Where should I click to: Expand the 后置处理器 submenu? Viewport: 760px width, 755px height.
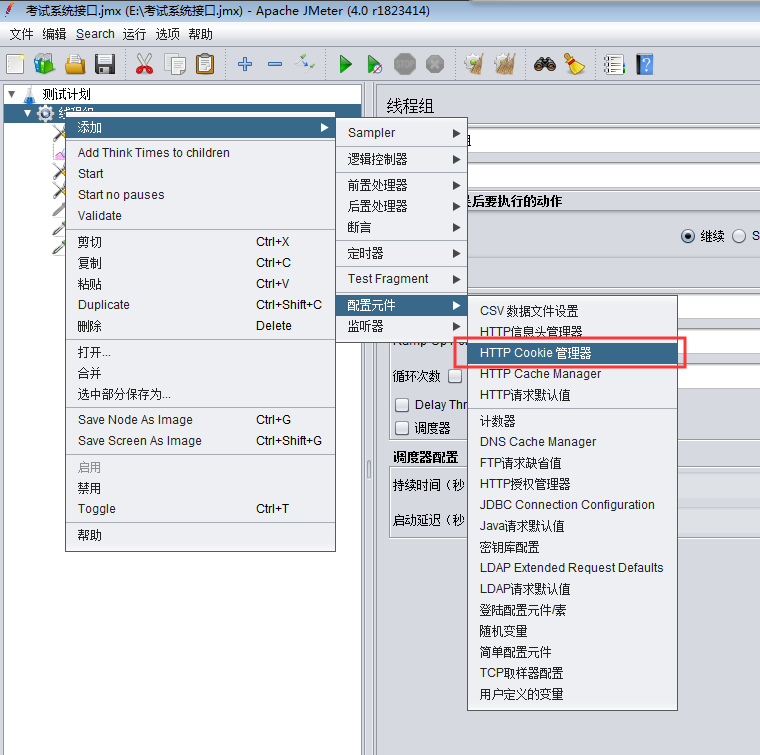click(402, 206)
